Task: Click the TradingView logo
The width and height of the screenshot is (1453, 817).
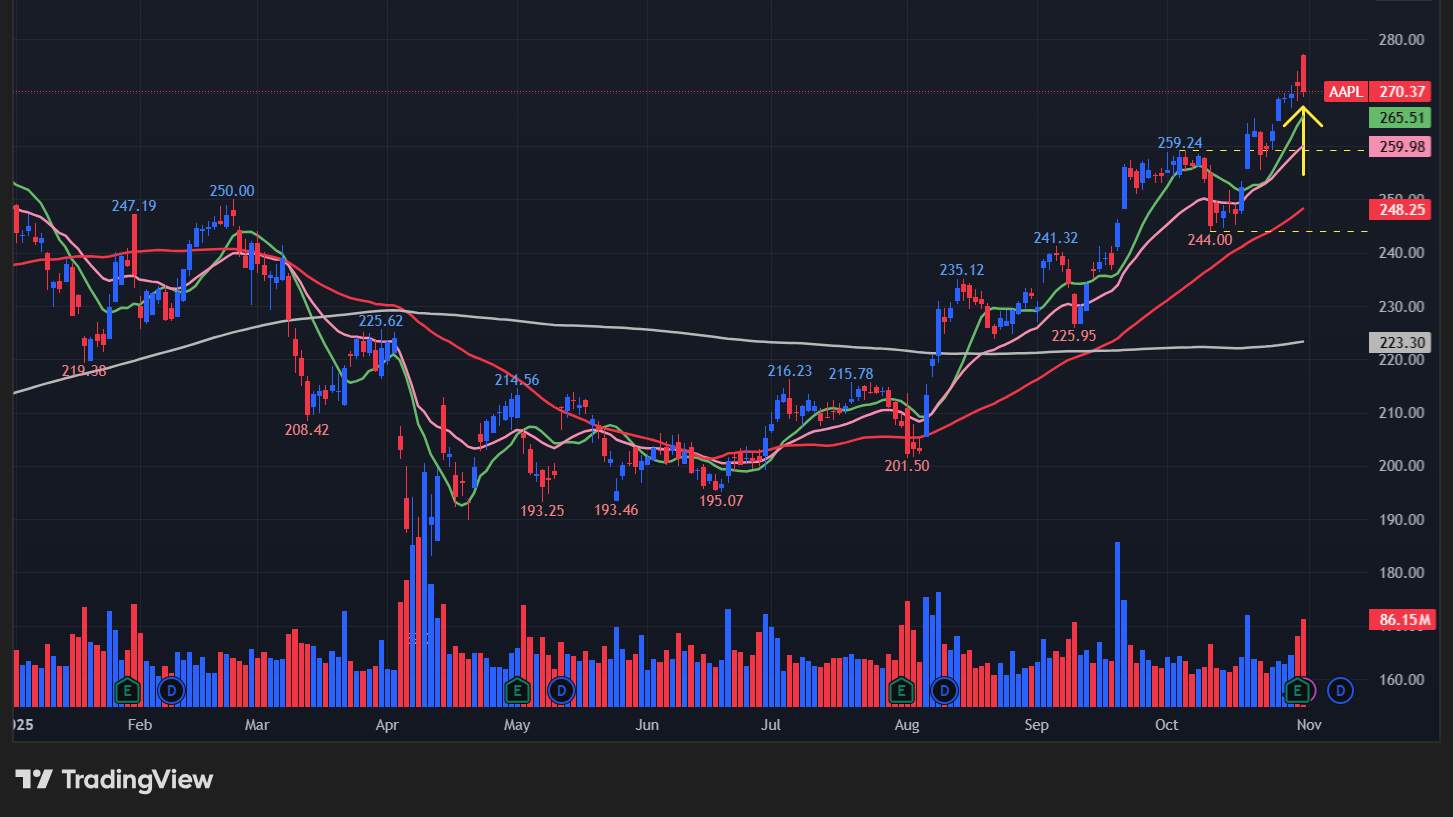Action: click(x=114, y=780)
